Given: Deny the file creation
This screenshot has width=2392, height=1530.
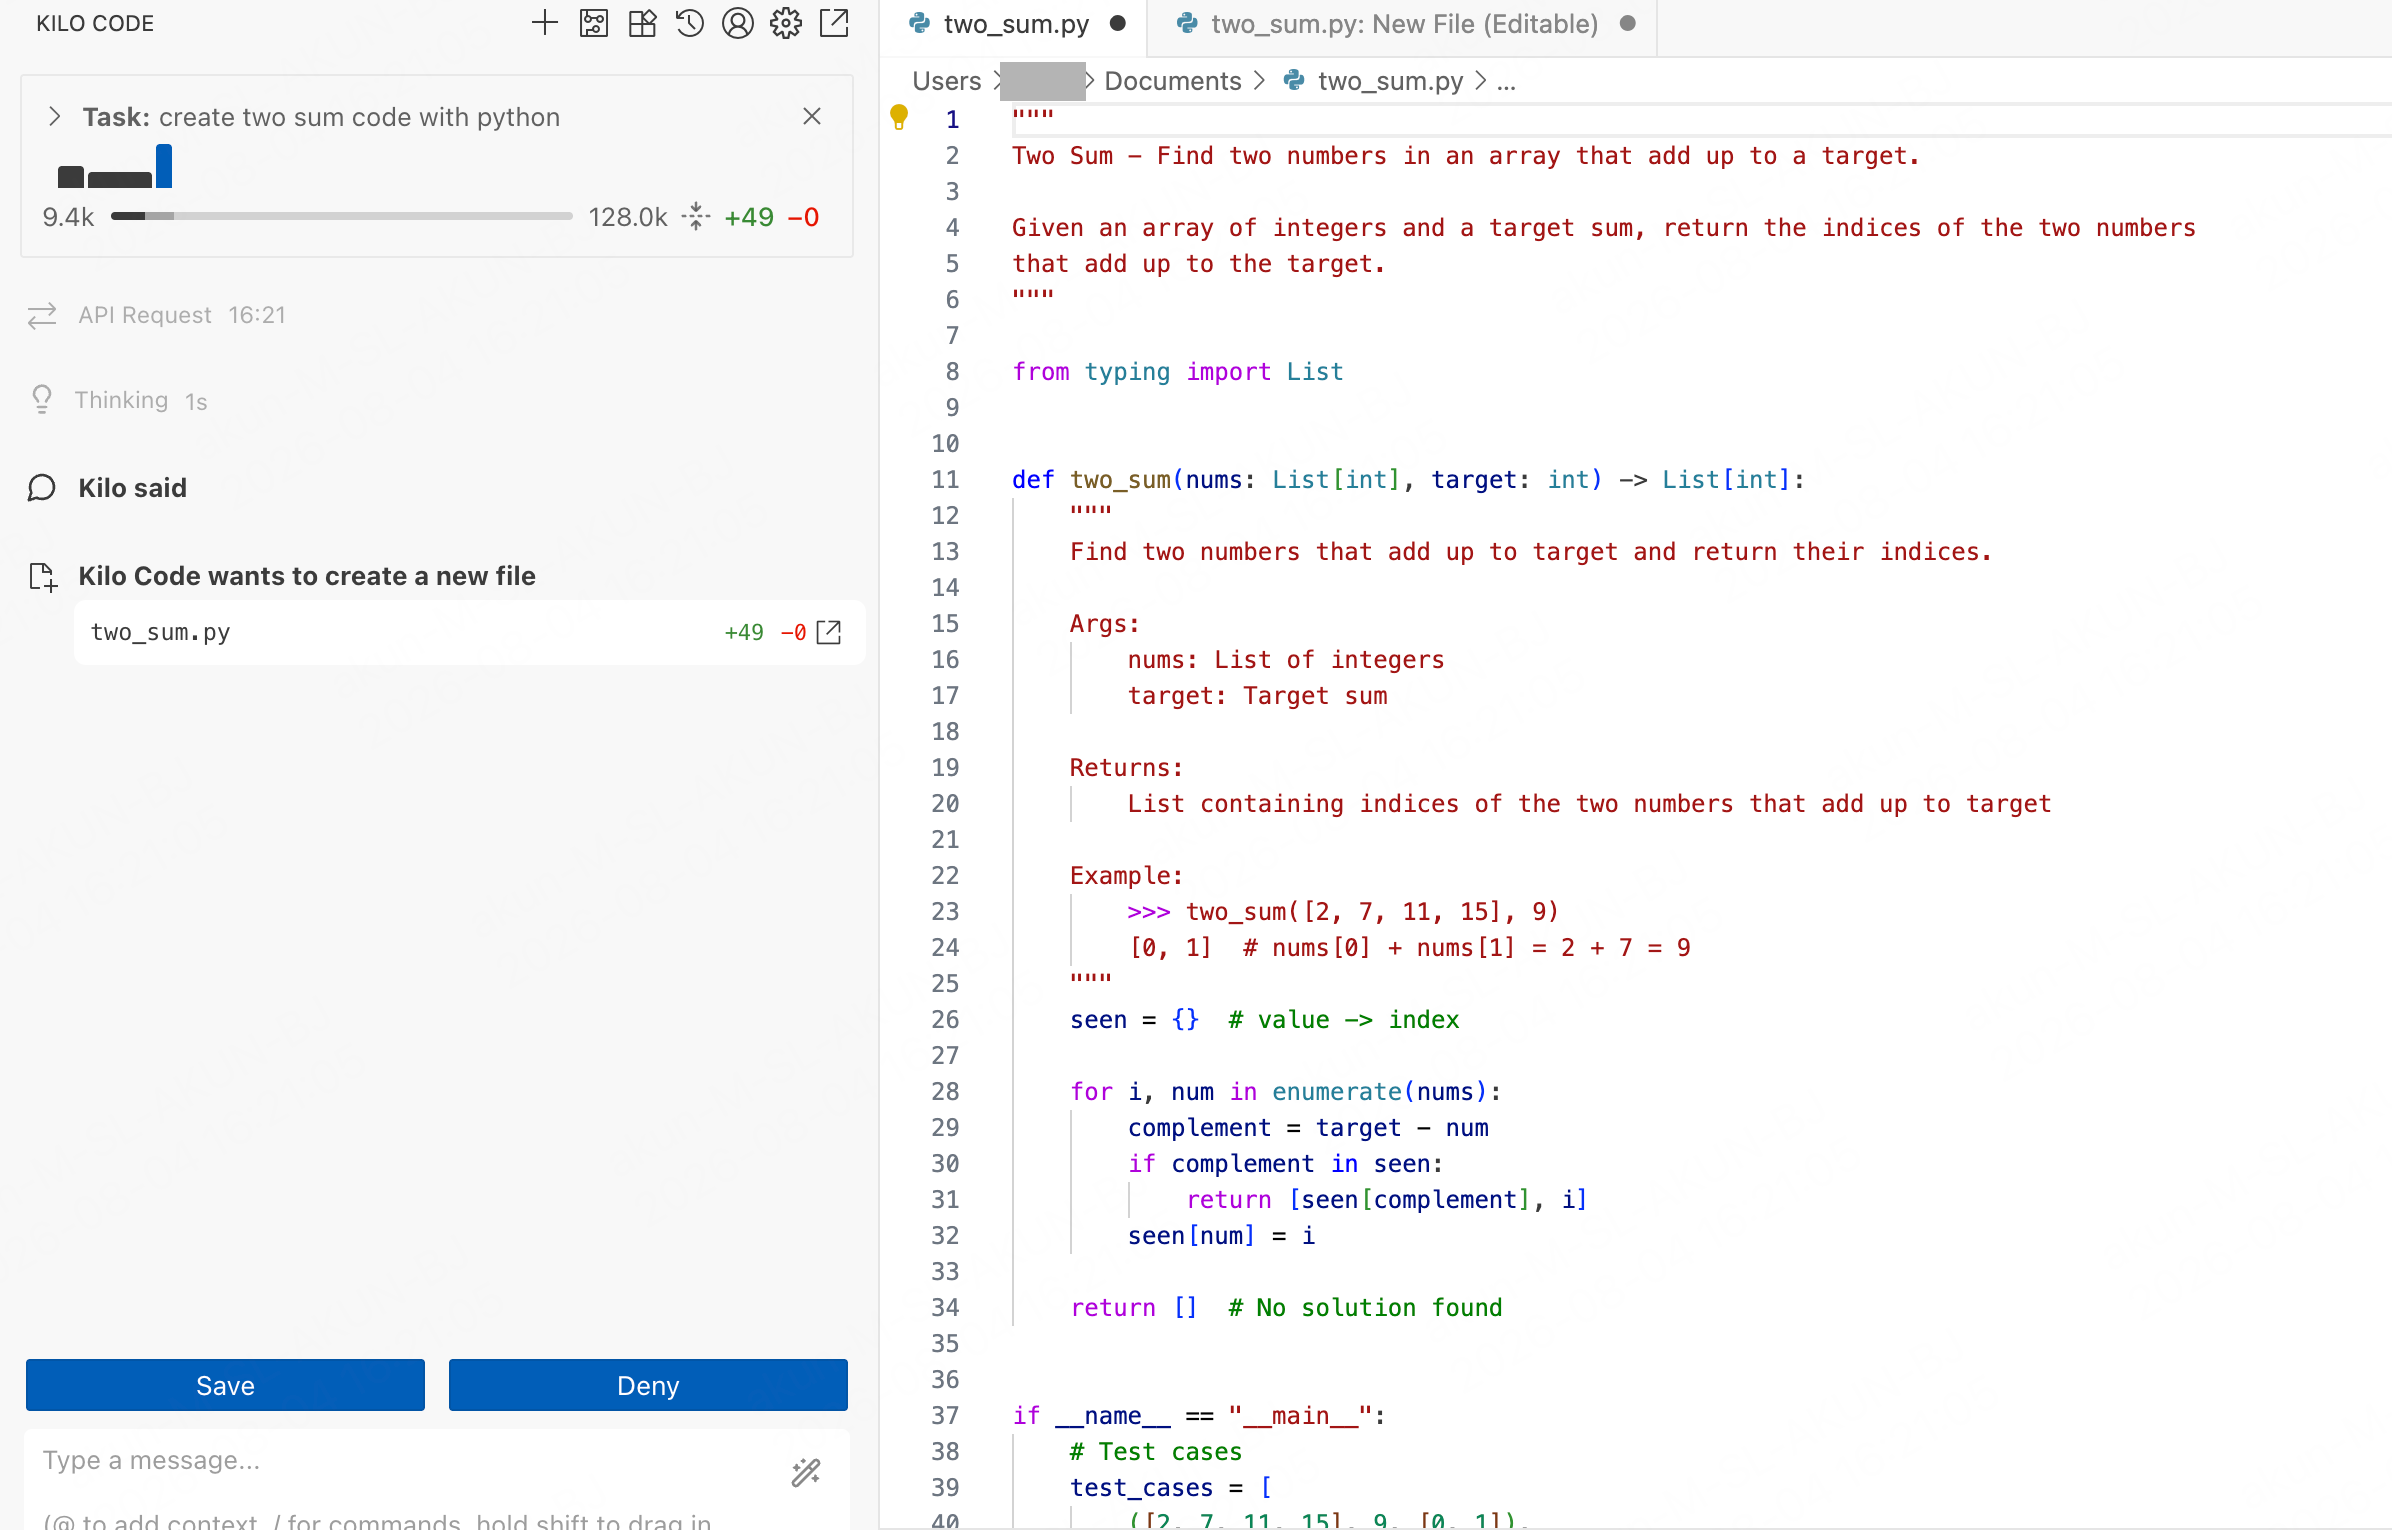Looking at the screenshot, I should click(648, 1385).
